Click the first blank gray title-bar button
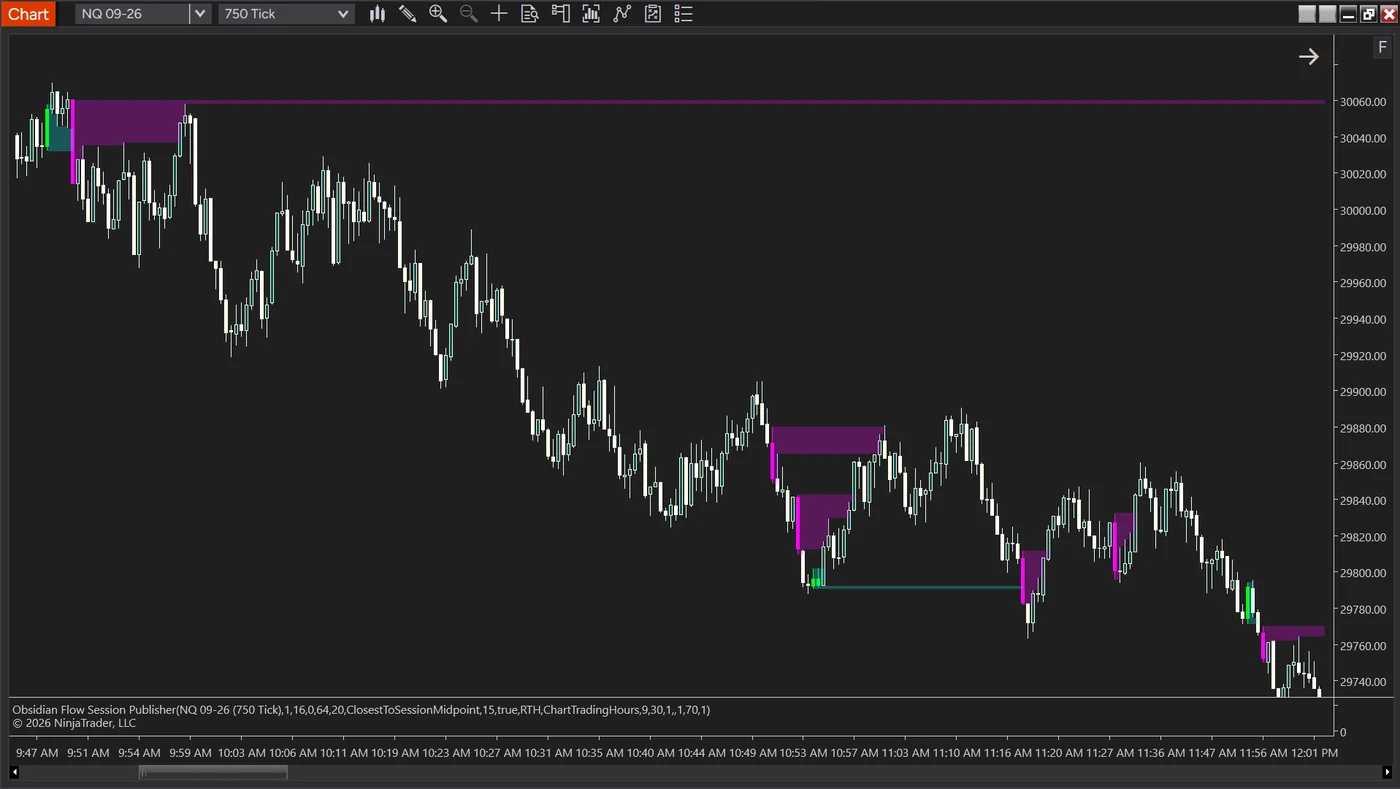The image size is (1400, 789). [1307, 14]
